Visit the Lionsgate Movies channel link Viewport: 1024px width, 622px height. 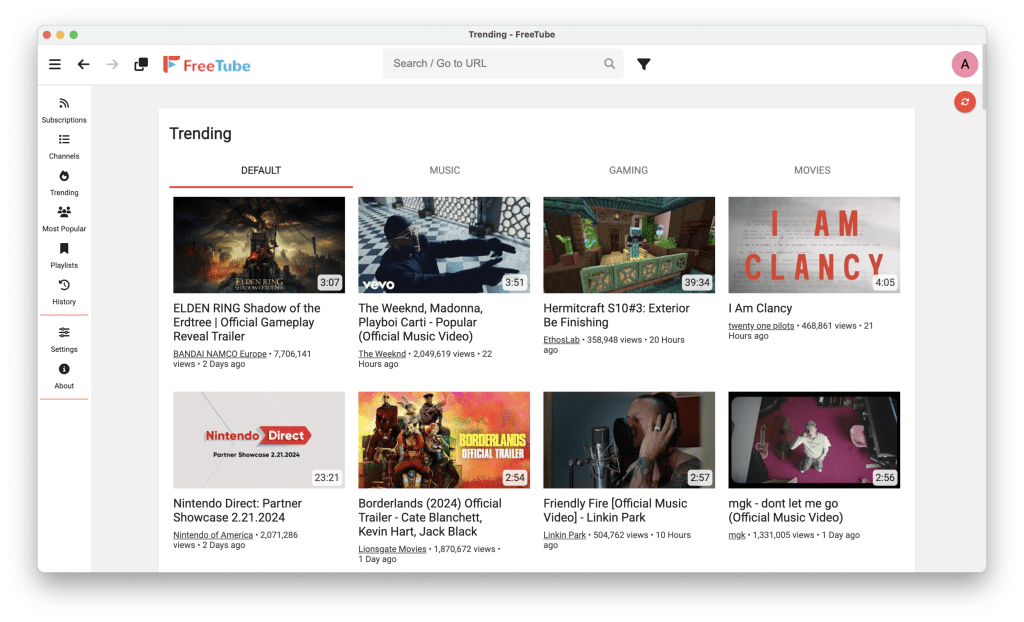pos(392,549)
